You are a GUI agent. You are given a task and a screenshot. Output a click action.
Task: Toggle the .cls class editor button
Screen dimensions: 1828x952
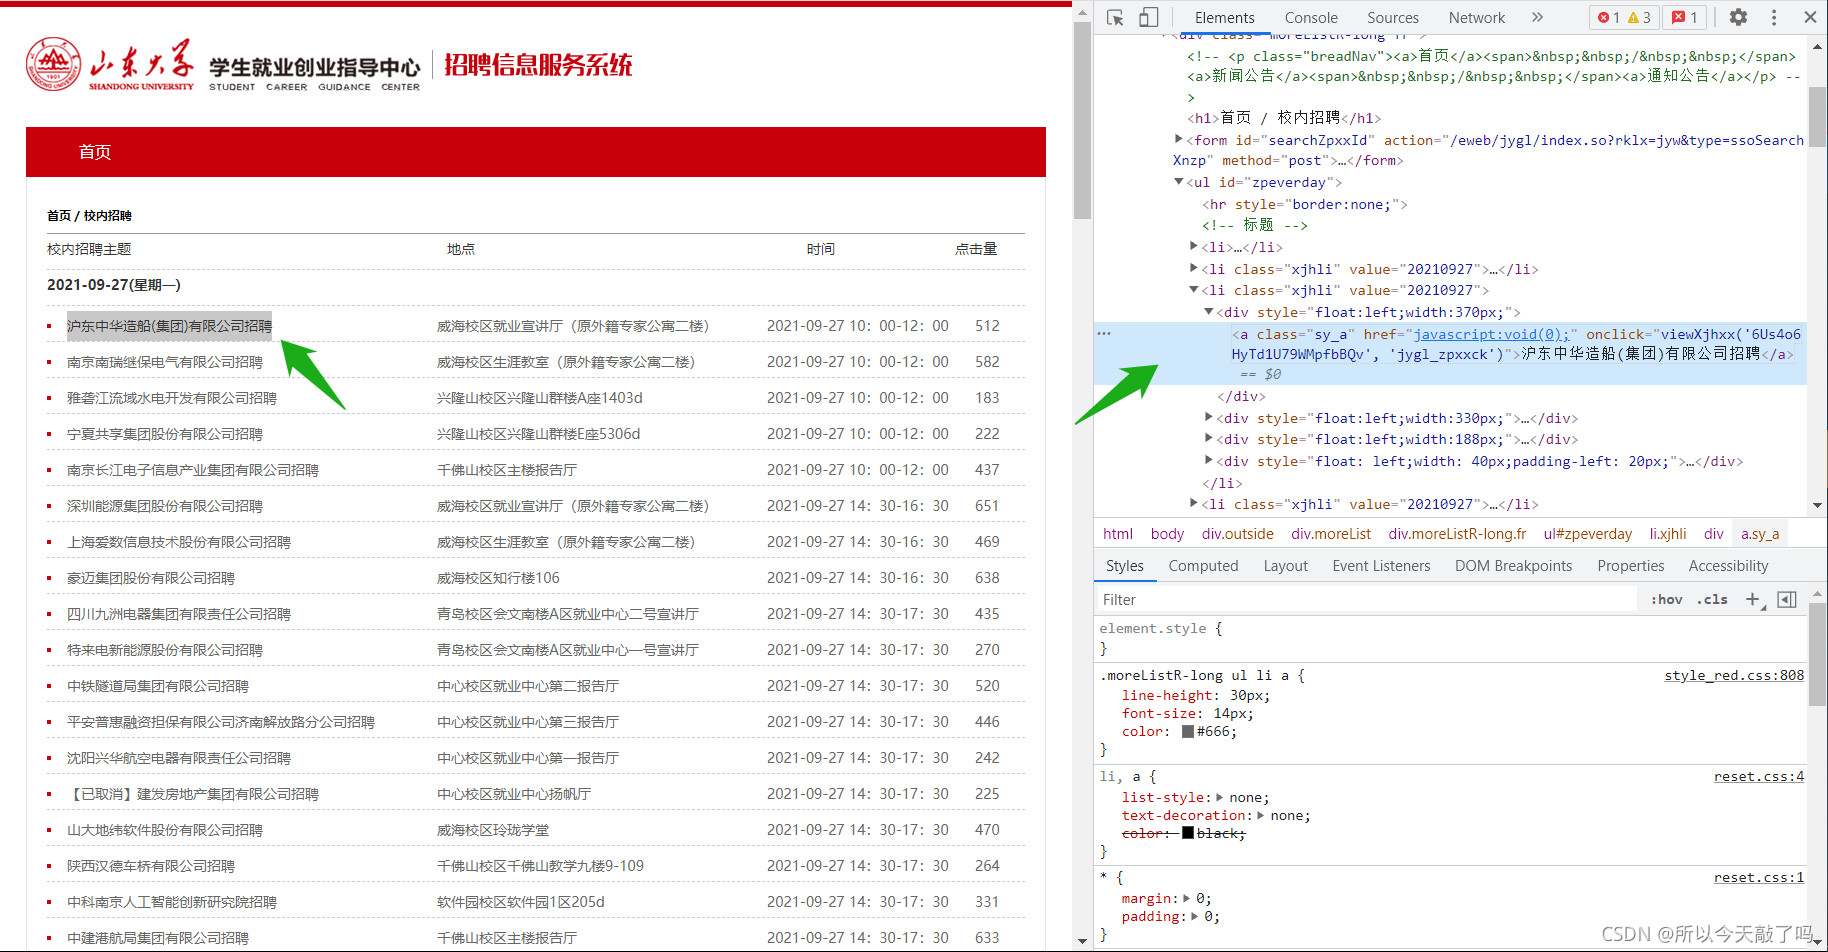tap(1712, 599)
